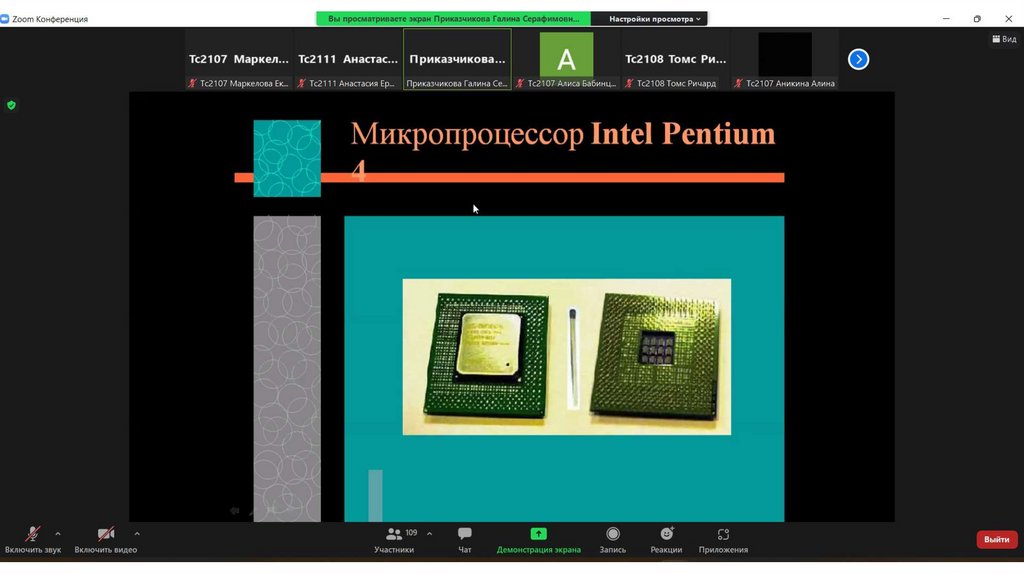Open Реакции reactions menu
The width and height of the screenshot is (1024, 574).
[x=666, y=540]
